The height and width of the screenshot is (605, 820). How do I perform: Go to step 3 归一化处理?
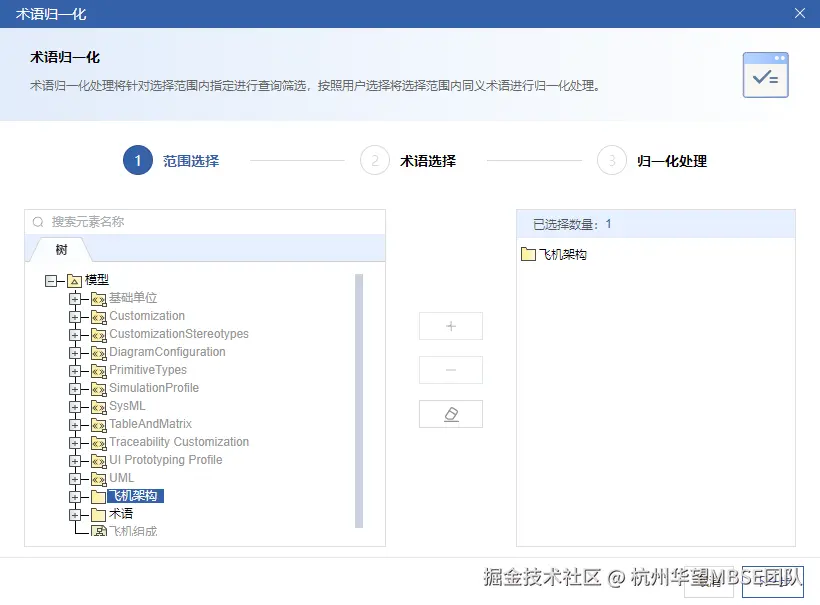coord(652,161)
